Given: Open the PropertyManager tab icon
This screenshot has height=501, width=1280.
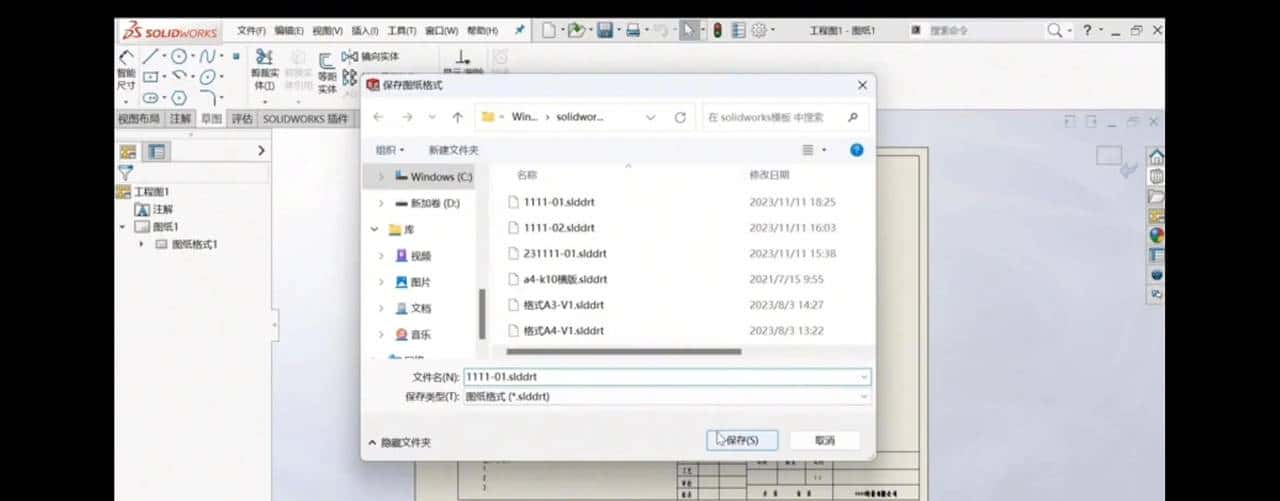Looking at the screenshot, I should pos(156,151).
